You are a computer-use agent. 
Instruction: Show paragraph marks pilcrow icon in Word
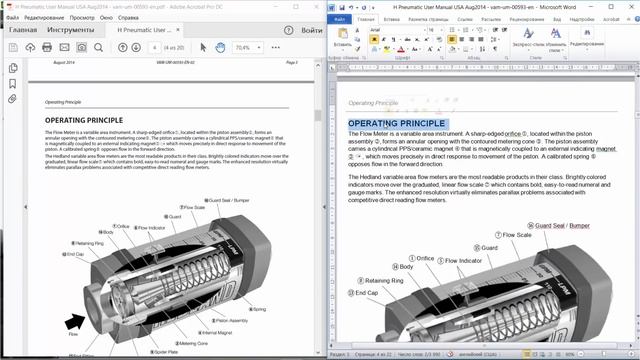[495, 49]
